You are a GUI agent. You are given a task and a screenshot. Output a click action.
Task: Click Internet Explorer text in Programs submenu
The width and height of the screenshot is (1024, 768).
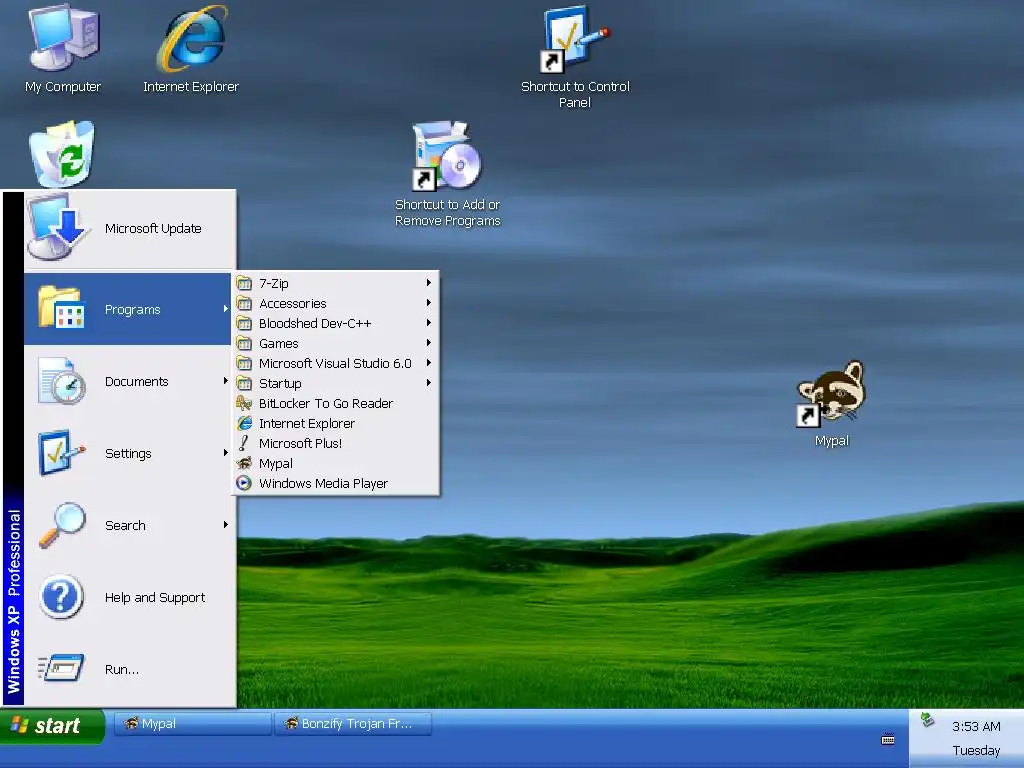point(307,423)
